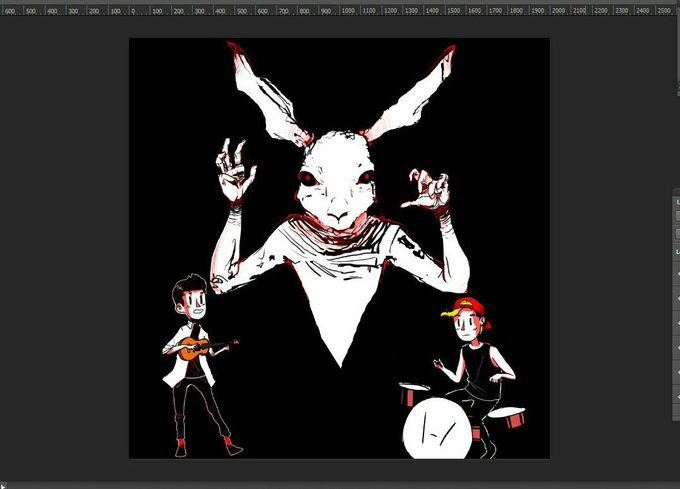Click the 1000 mark on the horizontal ruler
The width and height of the screenshot is (680, 489).
point(348,11)
